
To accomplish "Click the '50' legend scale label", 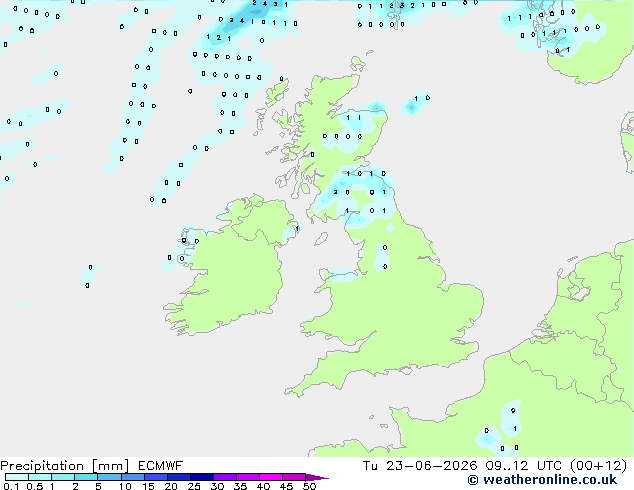I will coord(310,486).
